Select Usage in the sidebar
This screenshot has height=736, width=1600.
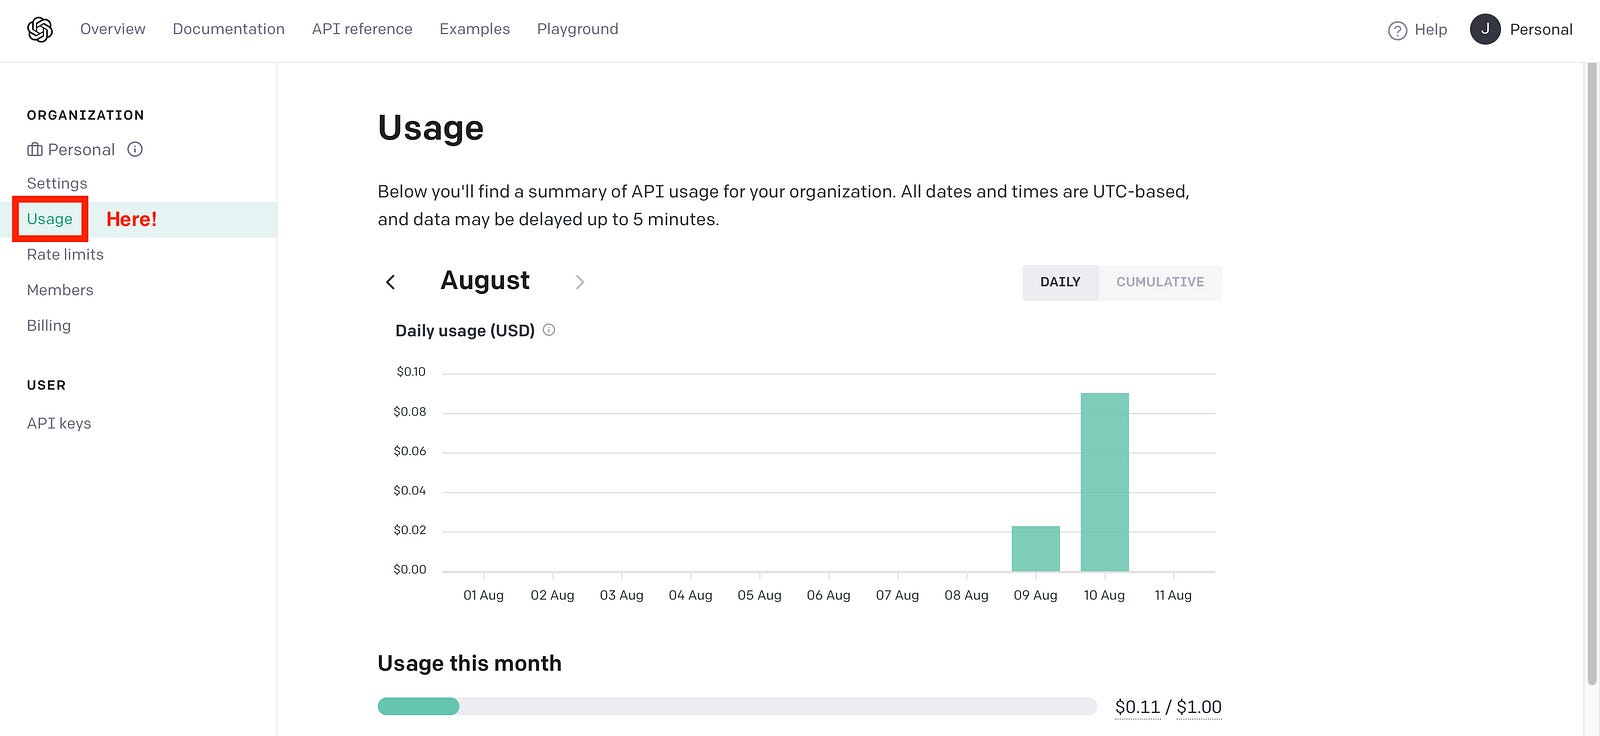(50, 219)
